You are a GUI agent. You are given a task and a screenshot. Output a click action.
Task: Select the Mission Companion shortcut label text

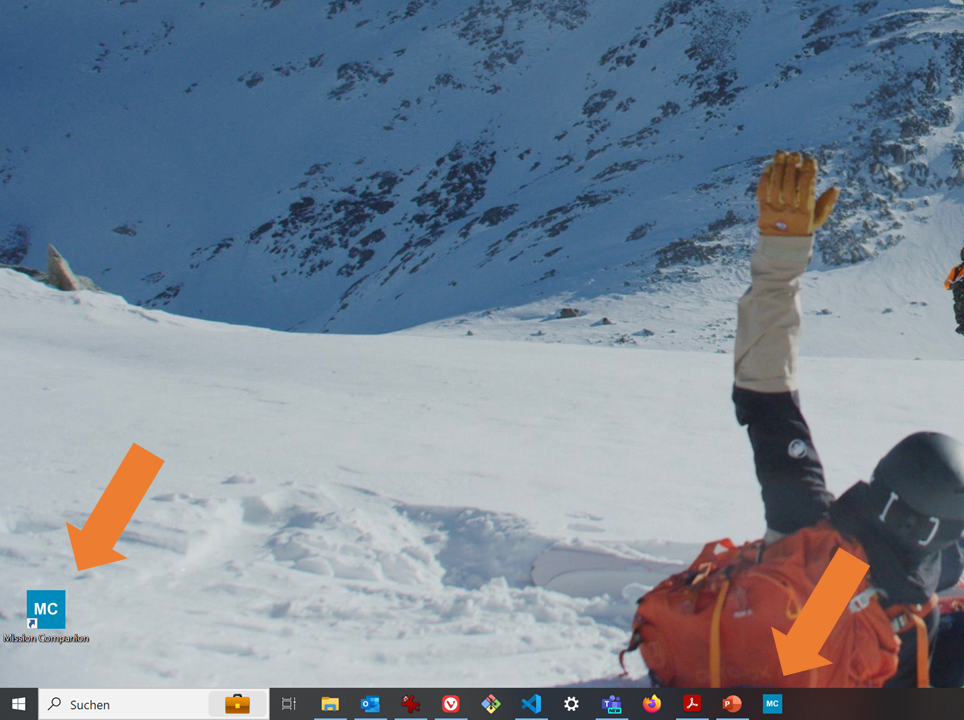44,637
